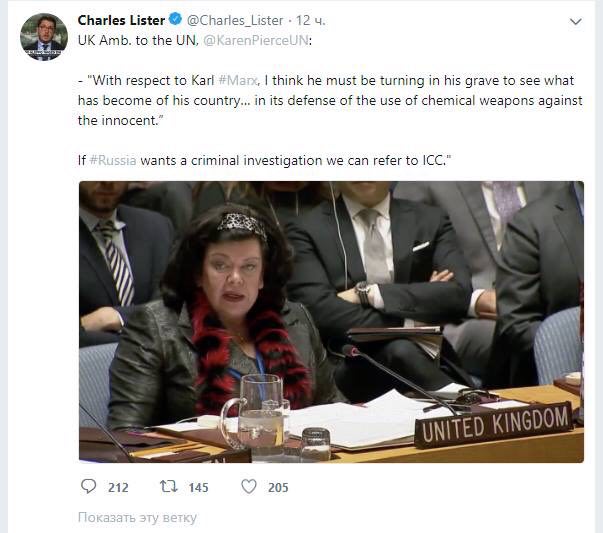Click the @Charles_Lister handle
Image resolution: width=603 pixels, height=533 pixels.
point(235,20)
